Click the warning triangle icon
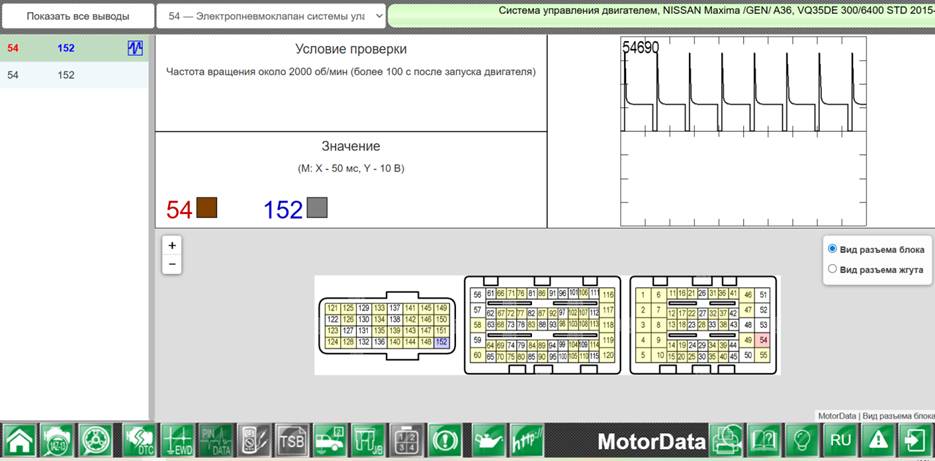This screenshot has height=461, width=935. [878, 441]
